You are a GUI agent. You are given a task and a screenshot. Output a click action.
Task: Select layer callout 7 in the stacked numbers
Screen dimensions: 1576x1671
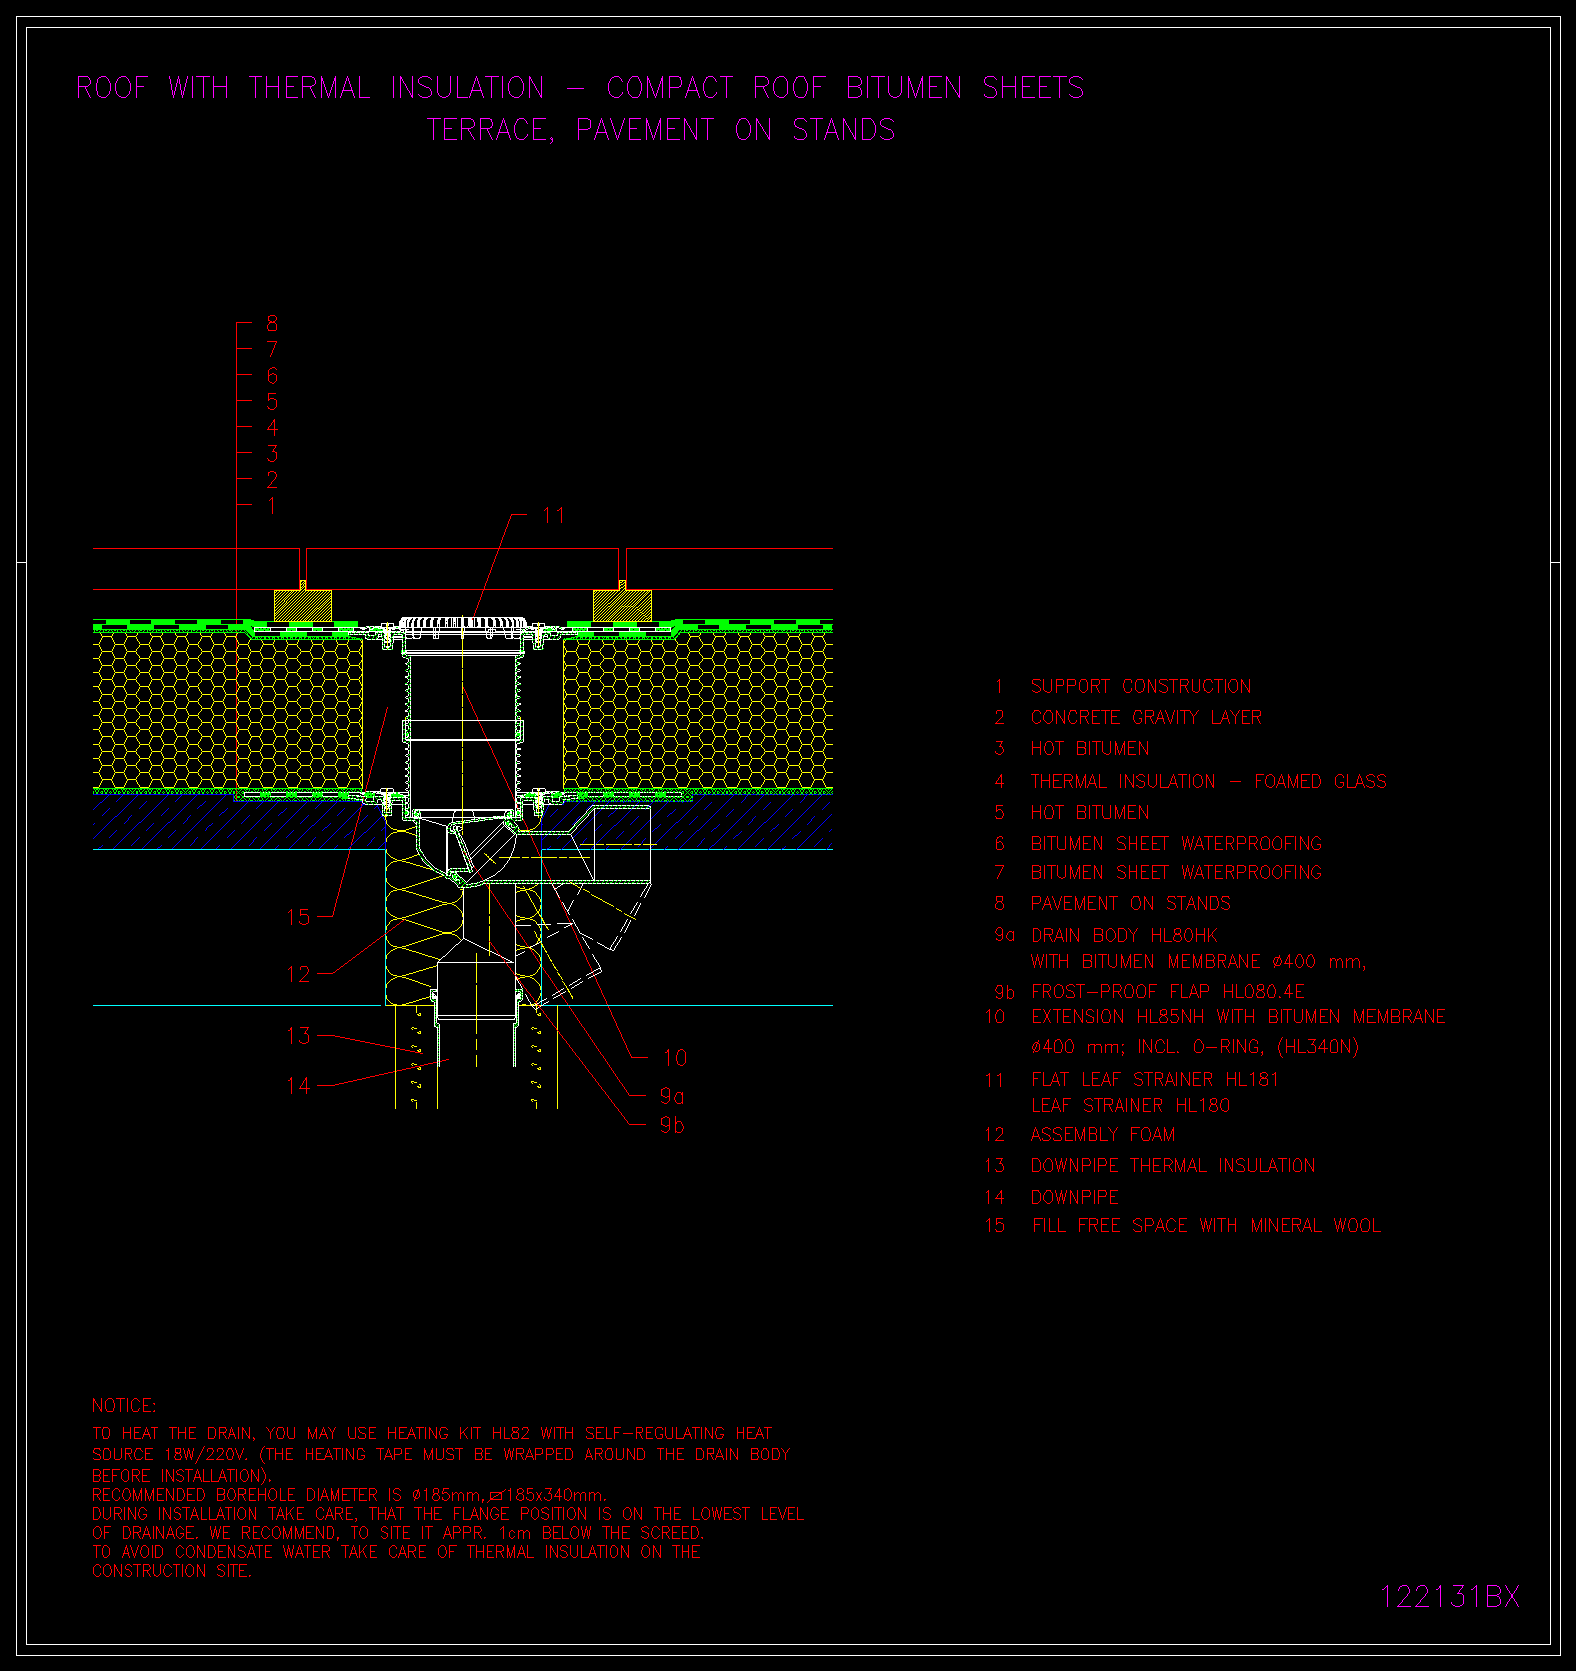[272, 350]
